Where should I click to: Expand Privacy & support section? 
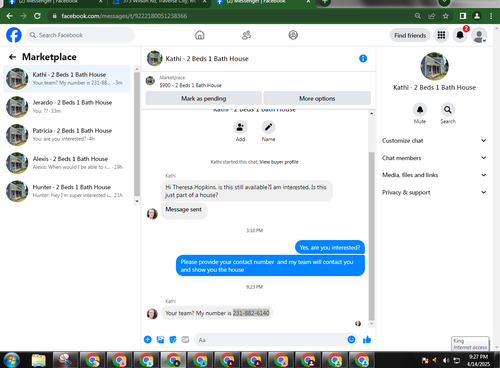click(x=434, y=192)
